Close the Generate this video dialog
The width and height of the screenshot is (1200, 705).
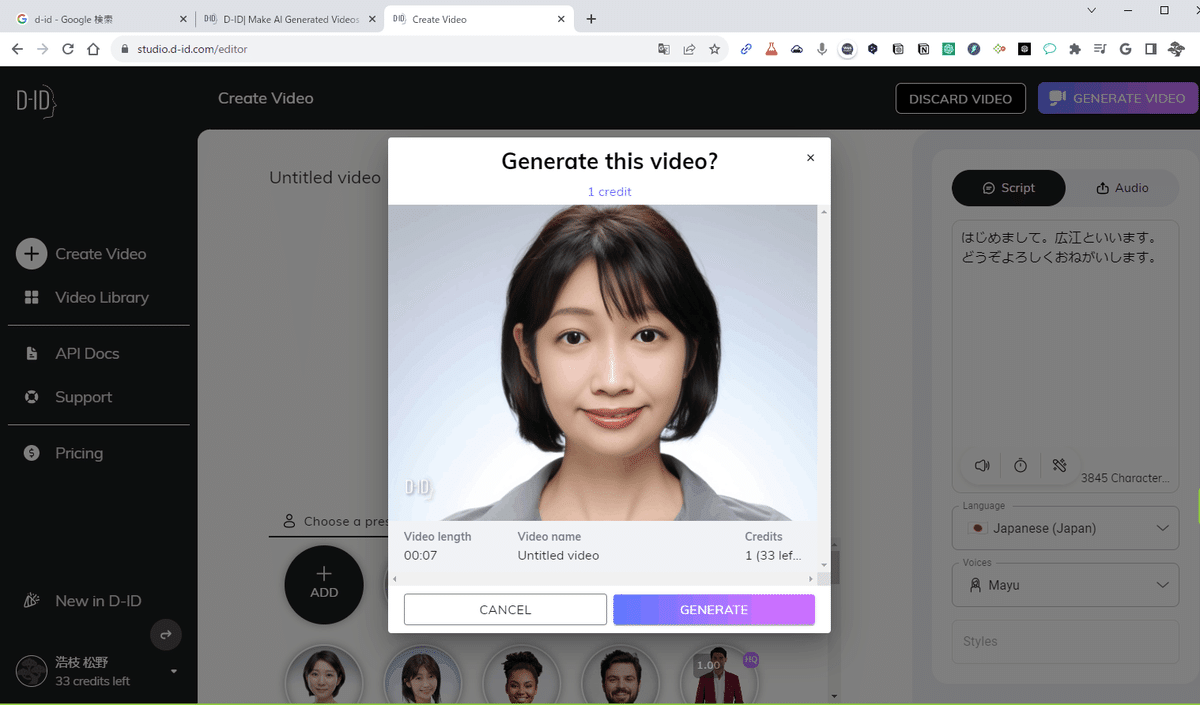point(810,158)
